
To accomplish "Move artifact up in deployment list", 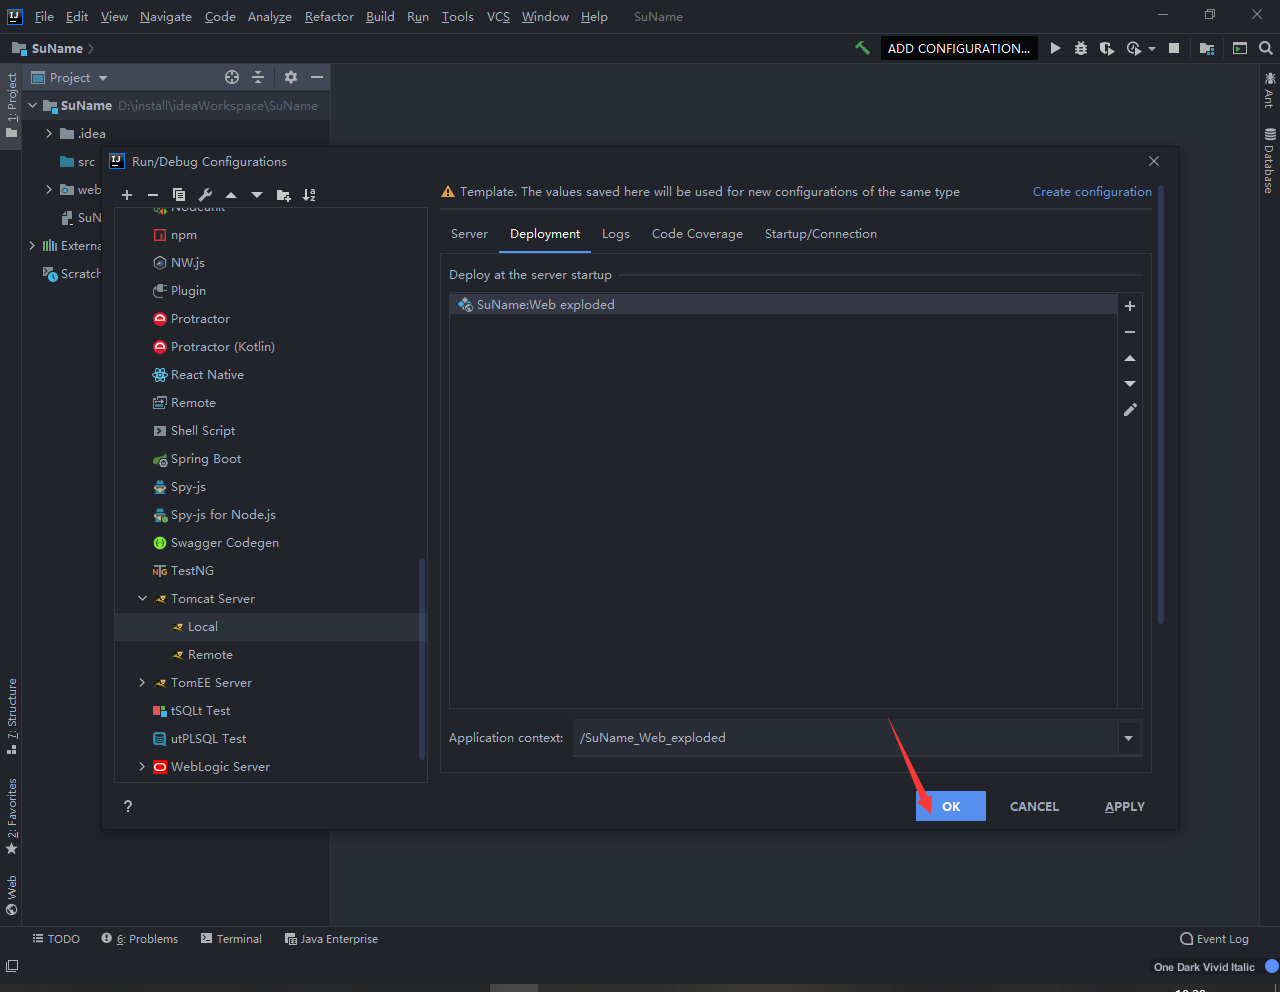I will 1130,358.
